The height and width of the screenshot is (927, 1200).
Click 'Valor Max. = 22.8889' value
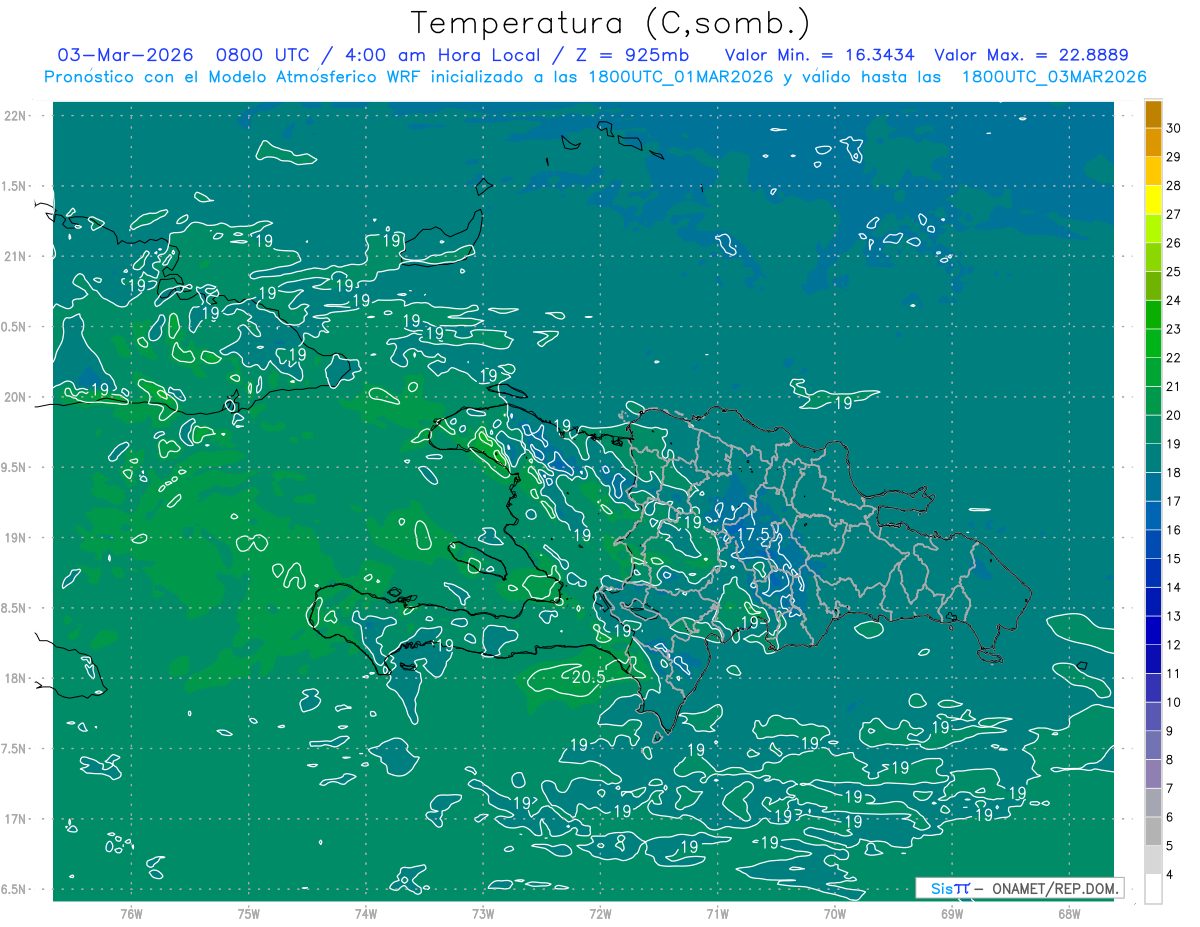1031,55
